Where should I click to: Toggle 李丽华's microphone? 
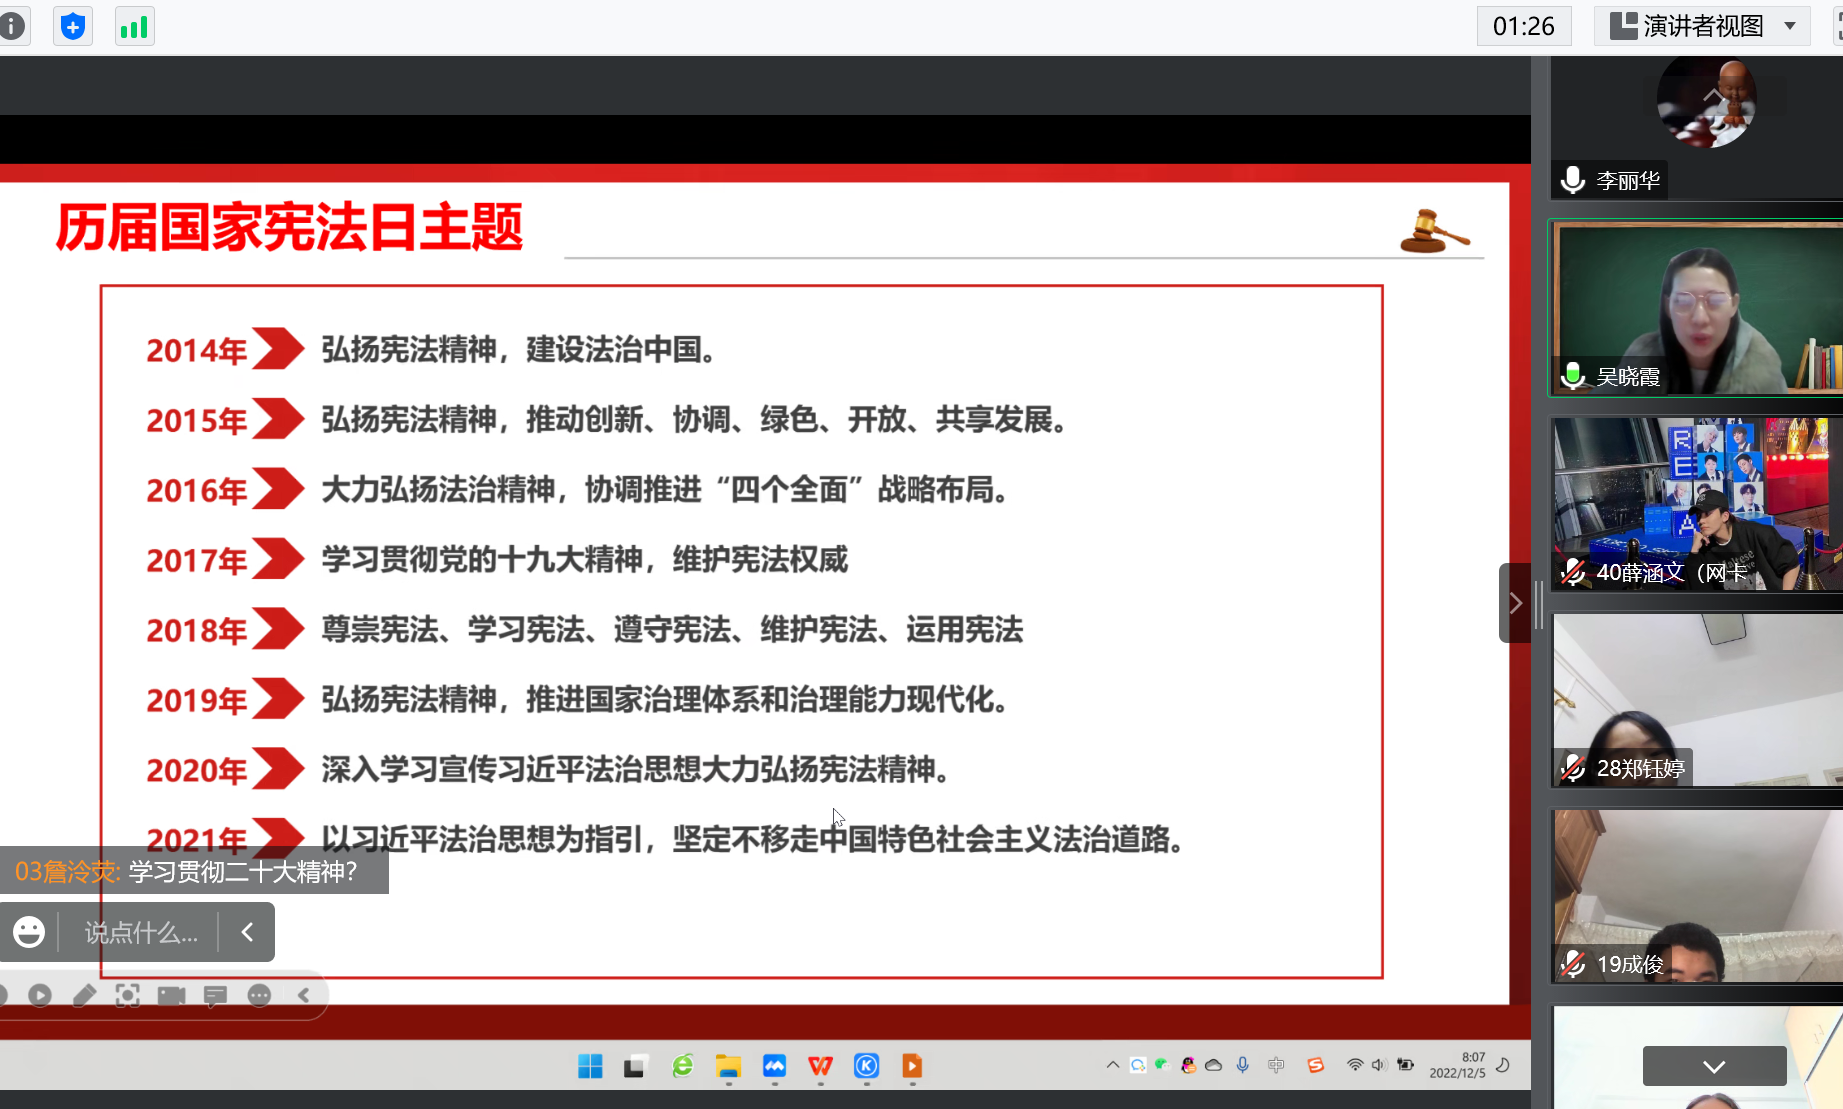click(x=1573, y=180)
